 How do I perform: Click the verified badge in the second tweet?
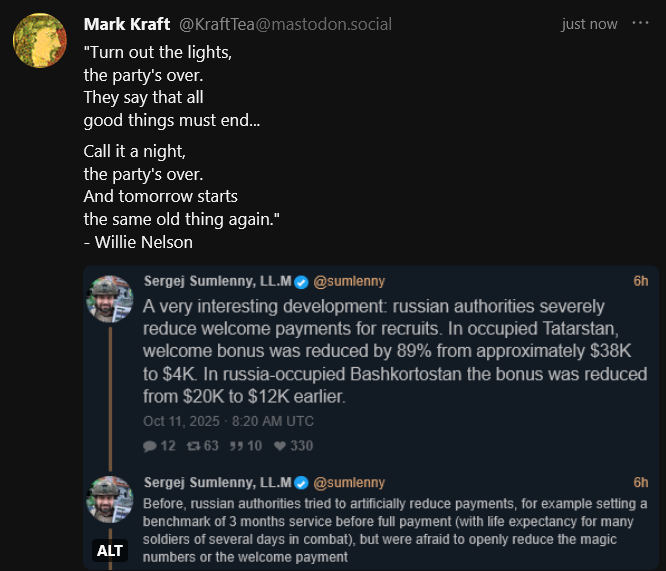301,483
